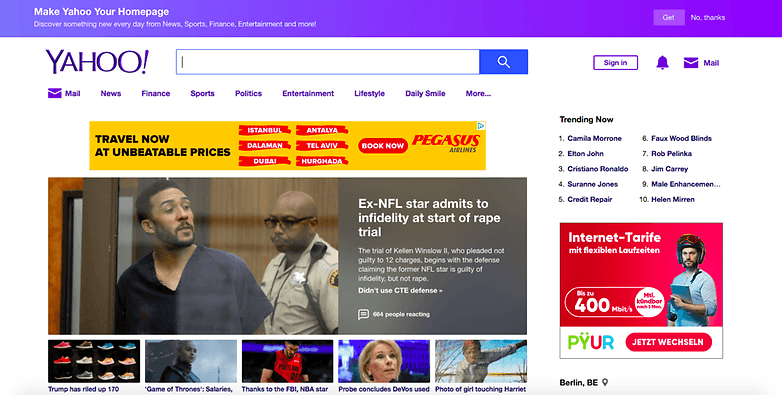The height and width of the screenshot is (395, 782).
Task: Click trending topic Elton John
Action: click(x=586, y=154)
